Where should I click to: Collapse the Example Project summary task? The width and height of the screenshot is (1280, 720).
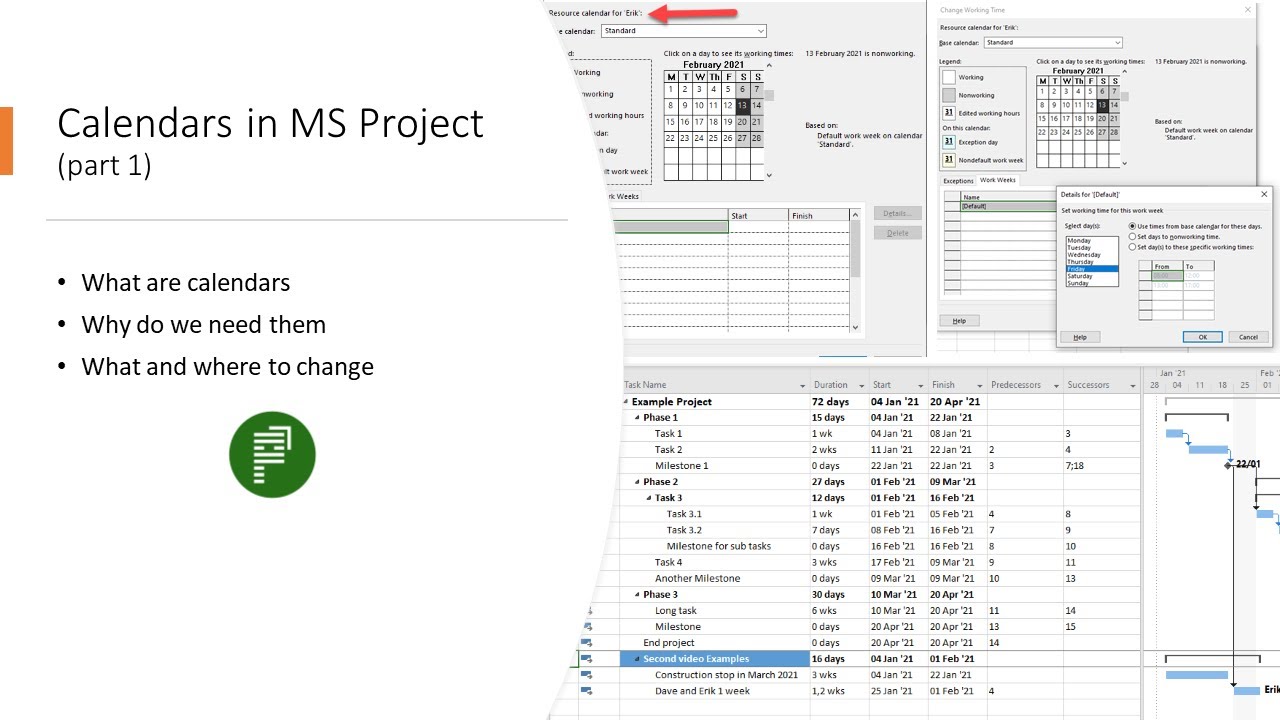coord(627,402)
